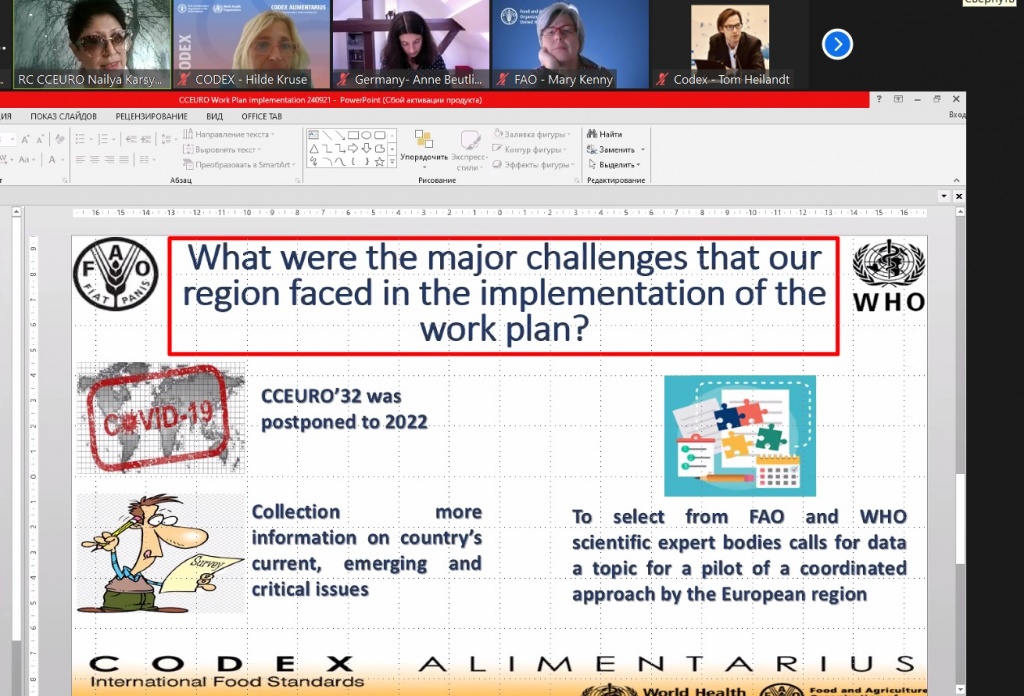Click Найти (Find) in the editing group
This screenshot has height=696, width=1024.
pyautogui.click(x=605, y=134)
